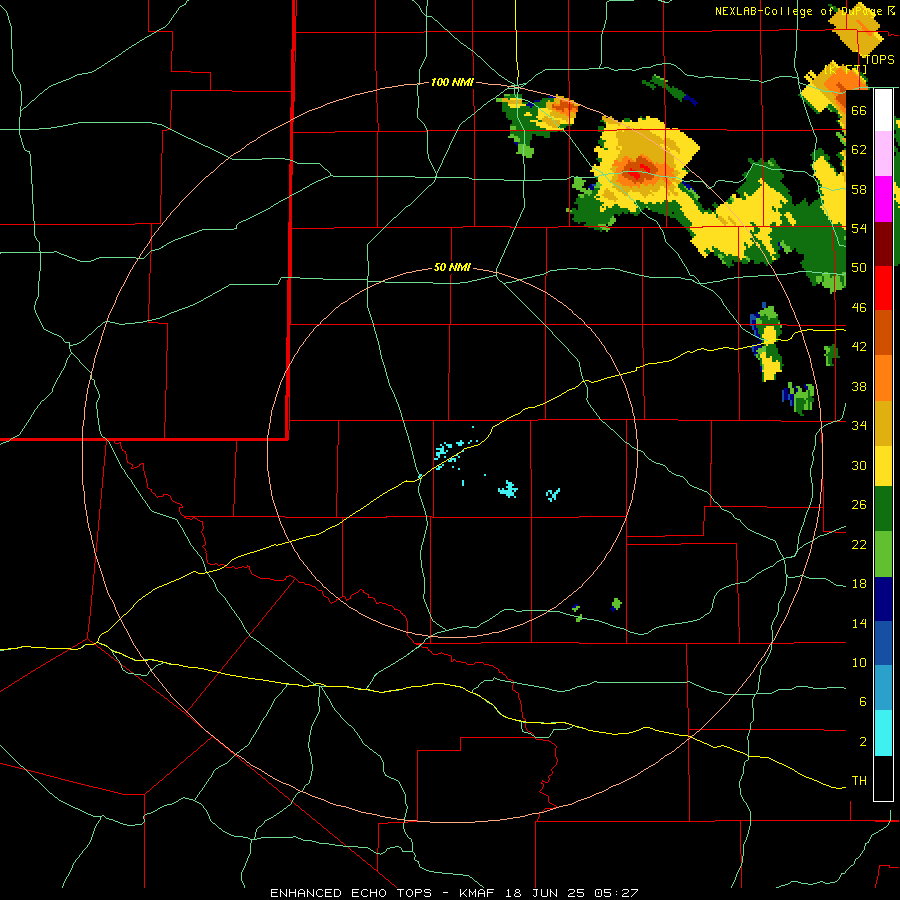This screenshot has height=900, width=900.
Task: Click the legend value '22'
Action: point(859,544)
